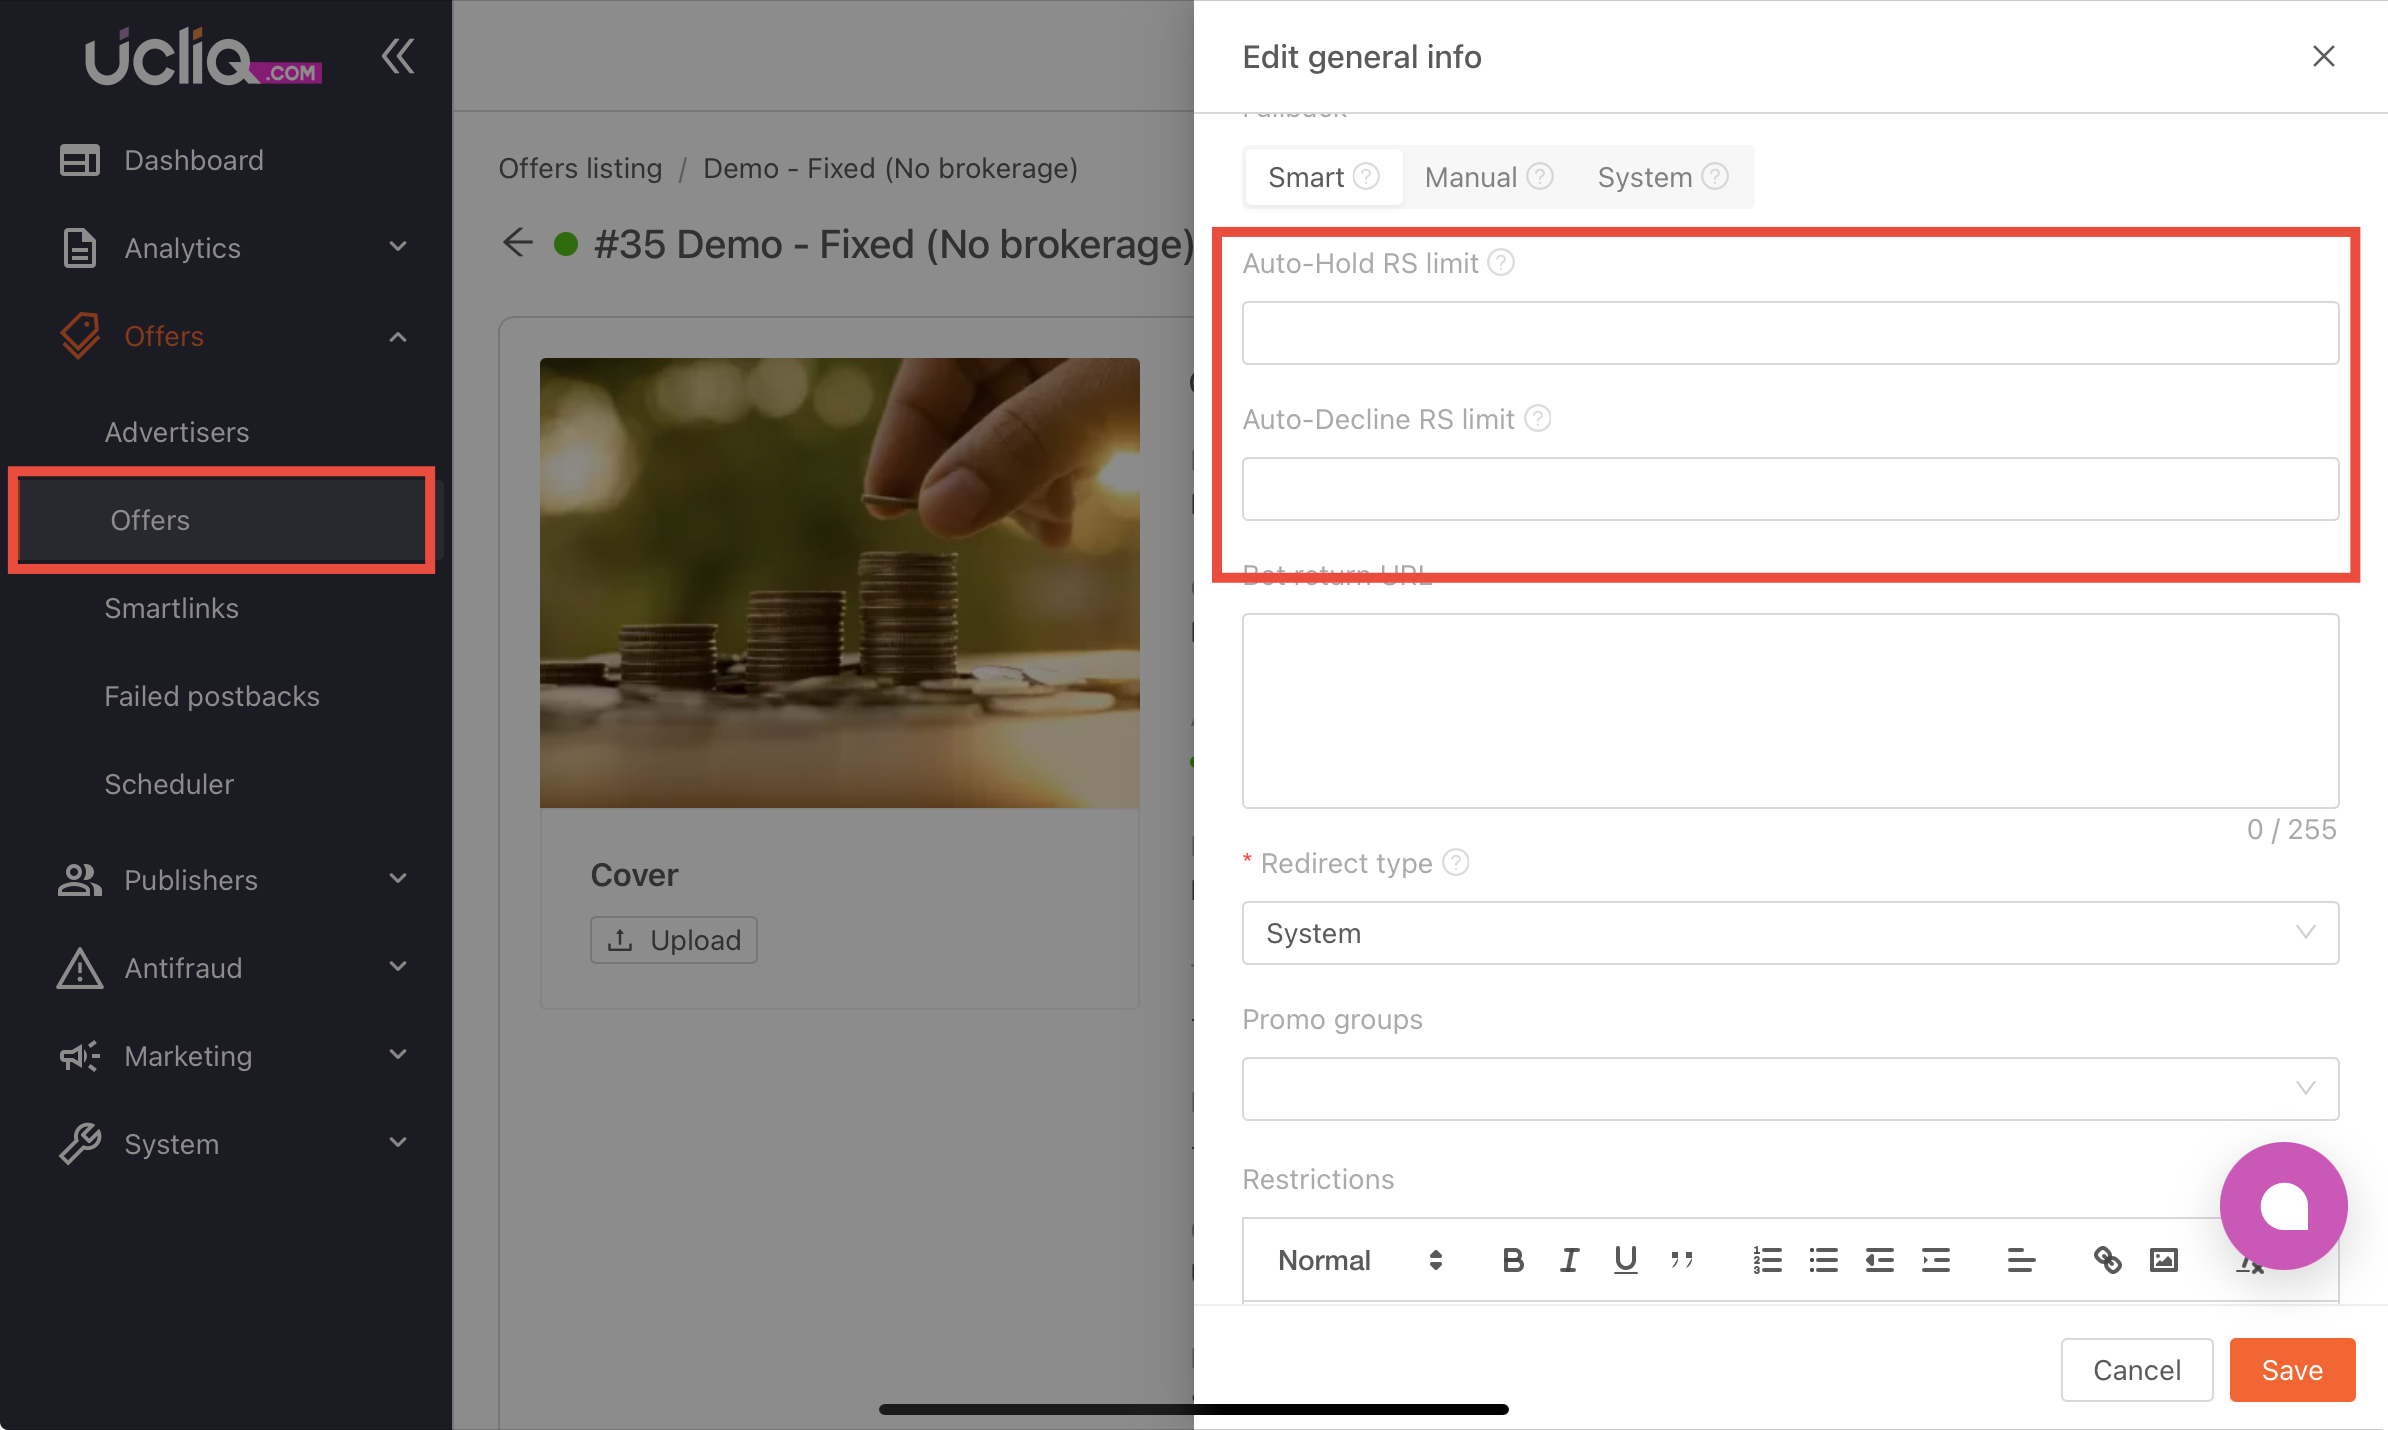This screenshot has width=2388, height=1430.
Task: Select the System fallback option
Action: 1662,177
